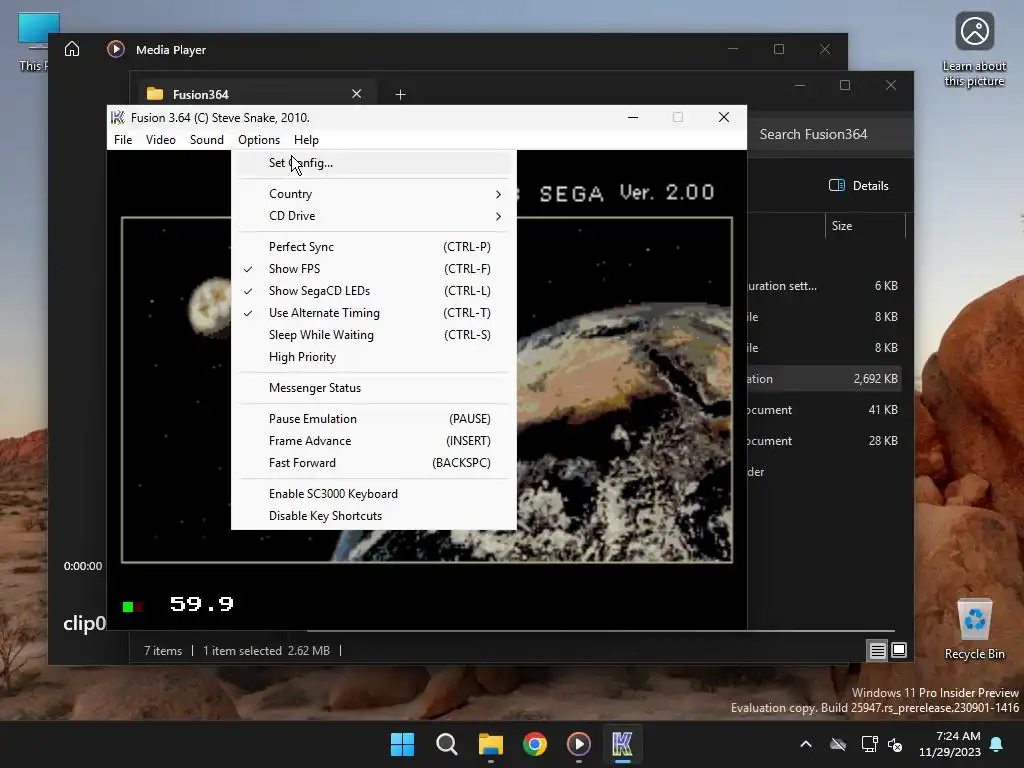The width and height of the screenshot is (1024, 768).
Task: Click the Search Fusion364 field
Action: [x=829, y=135]
